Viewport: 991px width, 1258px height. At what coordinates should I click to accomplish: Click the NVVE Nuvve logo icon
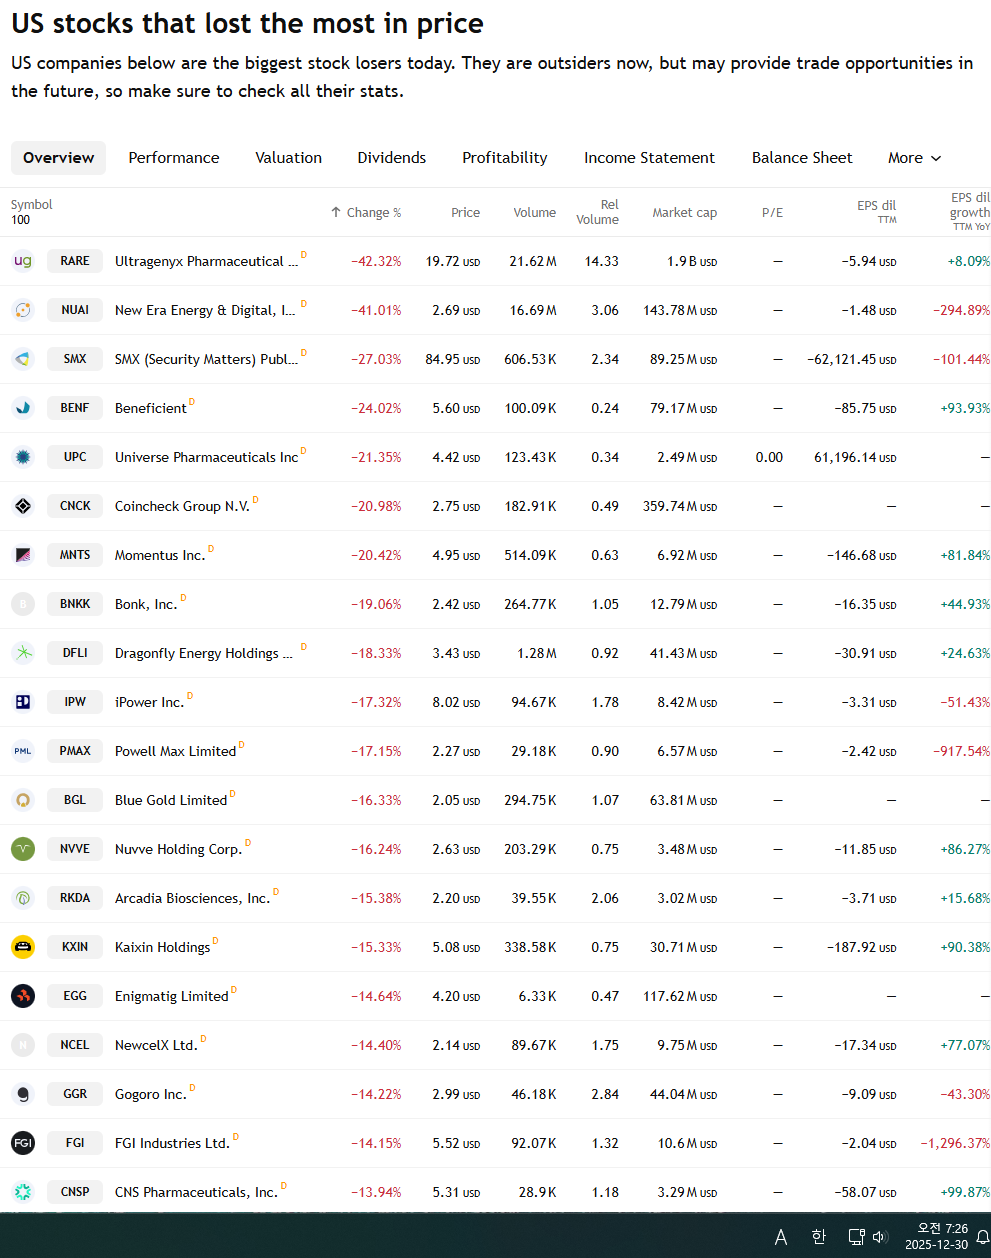coord(23,849)
